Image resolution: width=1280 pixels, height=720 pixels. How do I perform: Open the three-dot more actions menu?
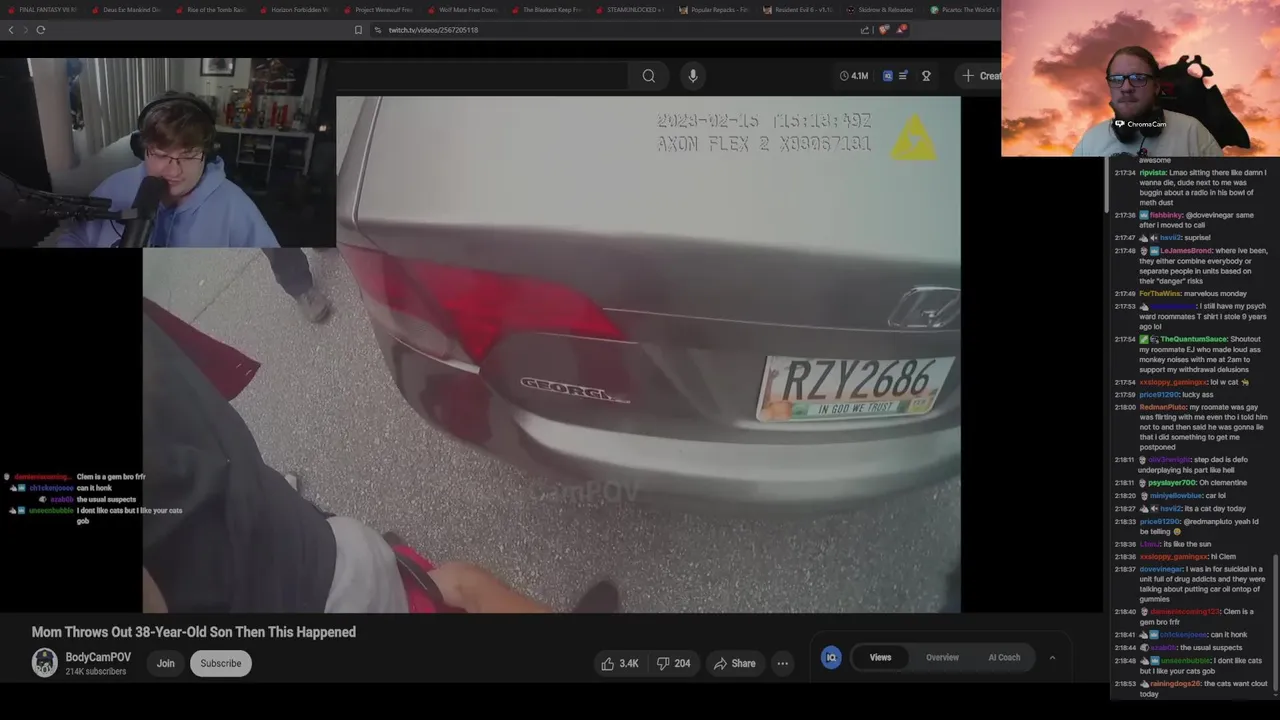point(783,663)
